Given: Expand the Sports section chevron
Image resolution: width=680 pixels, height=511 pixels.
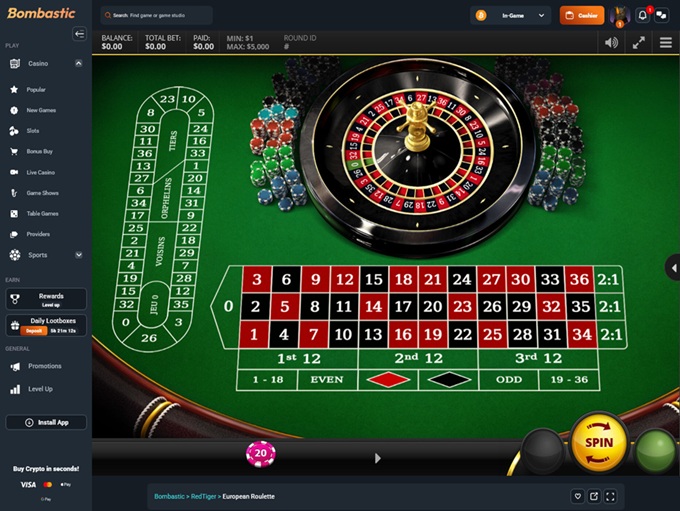Looking at the screenshot, I should pos(78,255).
